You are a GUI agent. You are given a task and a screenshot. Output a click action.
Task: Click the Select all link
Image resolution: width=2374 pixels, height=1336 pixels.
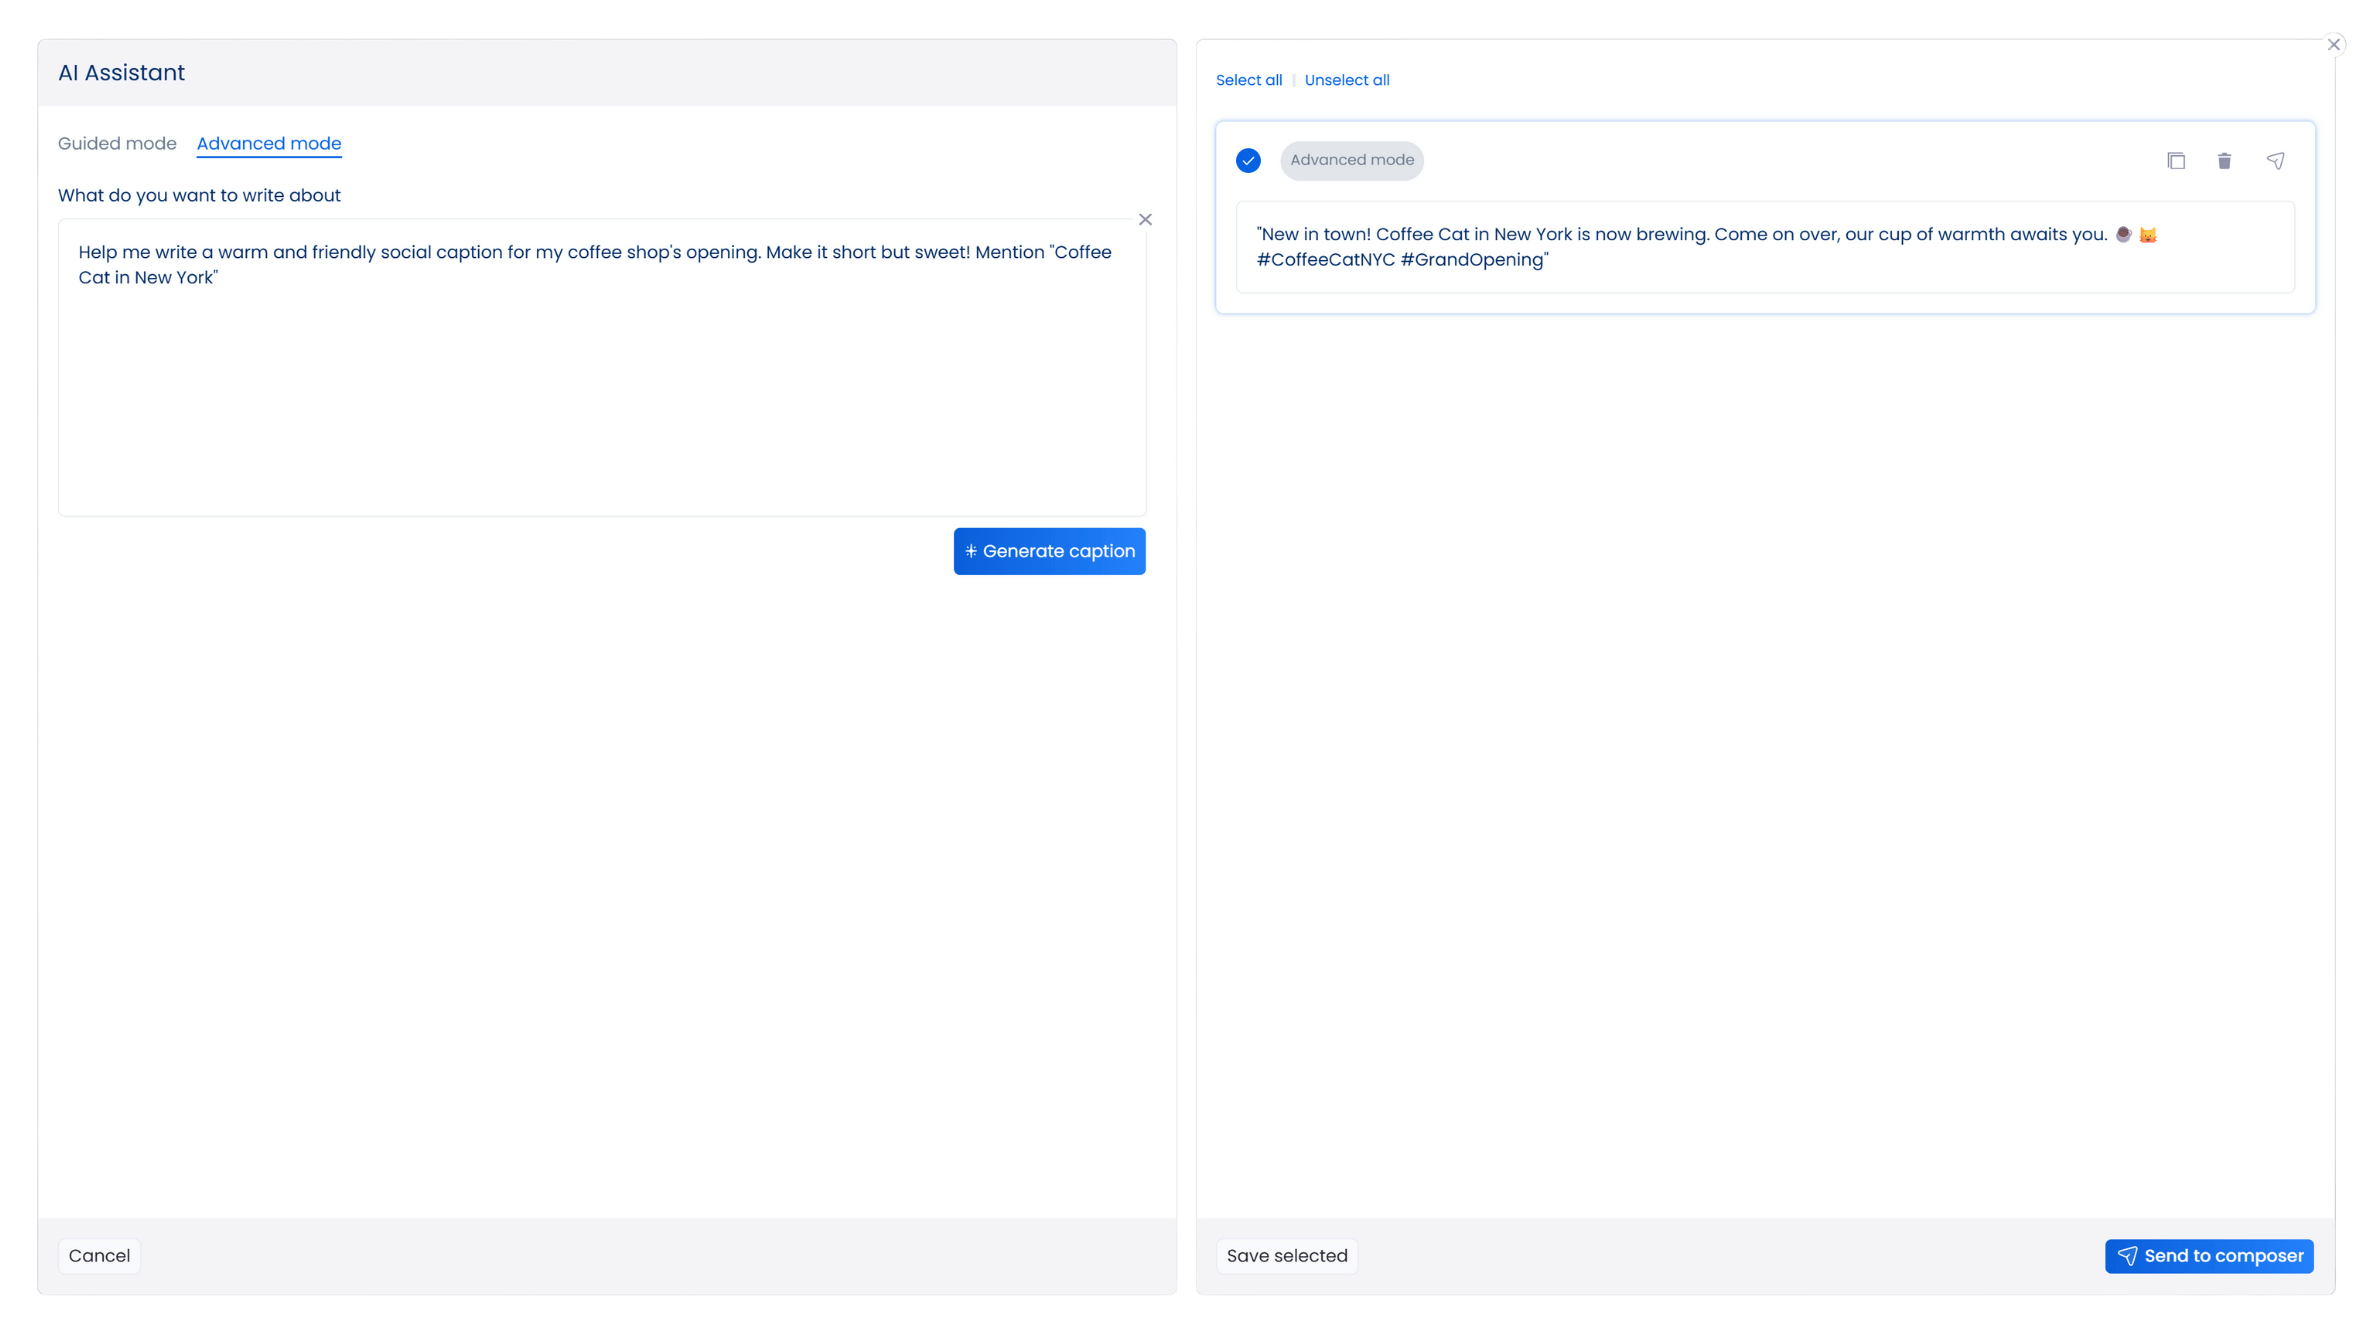point(1248,80)
